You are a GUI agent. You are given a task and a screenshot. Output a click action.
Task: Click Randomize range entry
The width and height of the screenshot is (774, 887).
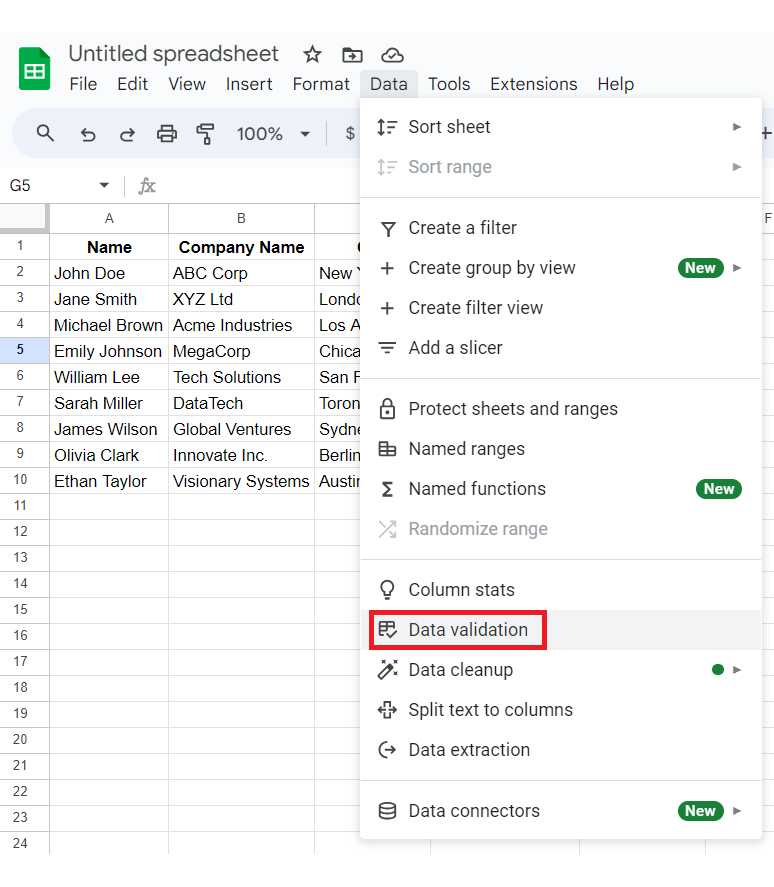[561, 529]
